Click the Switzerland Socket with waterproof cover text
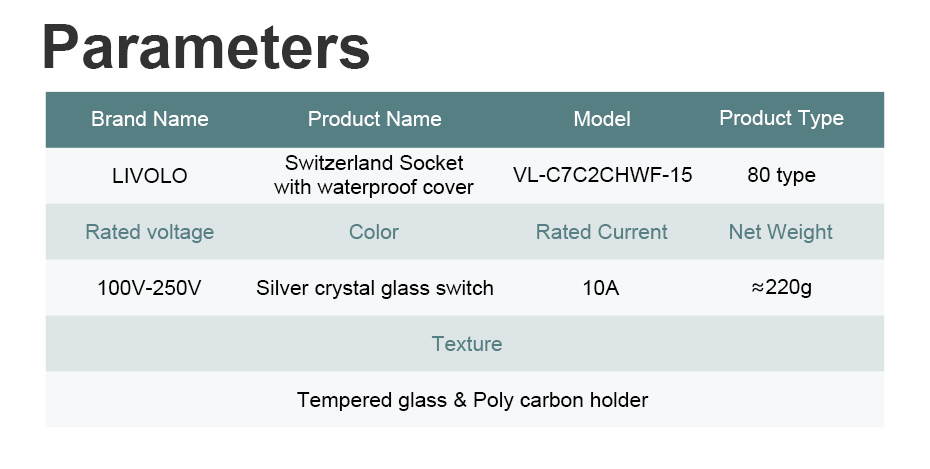The width and height of the screenshot is (930, 469). (x=374, y=175)
